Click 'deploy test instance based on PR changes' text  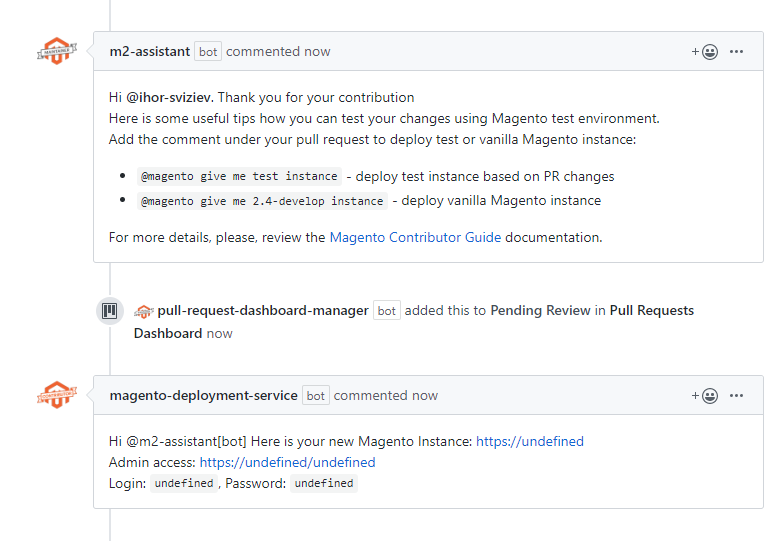pos(484,176)
